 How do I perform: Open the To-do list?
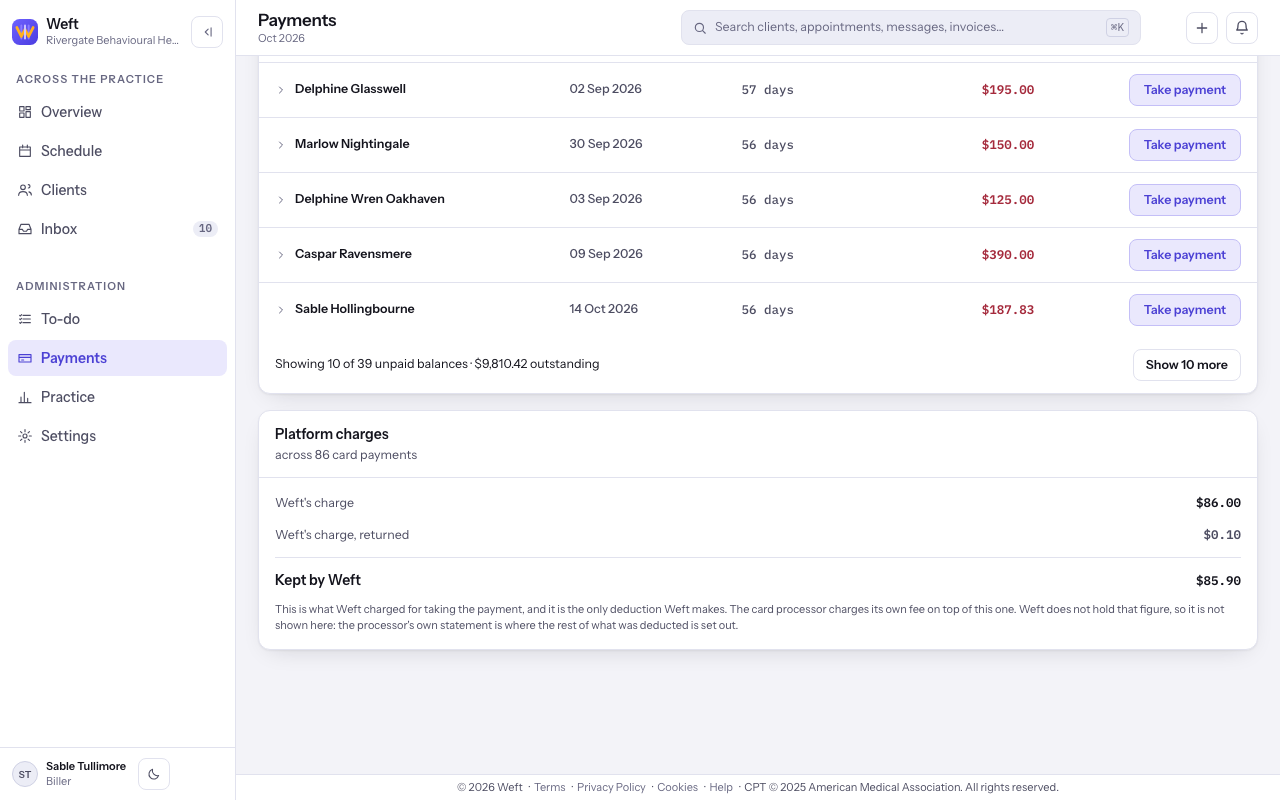[117, 319]
